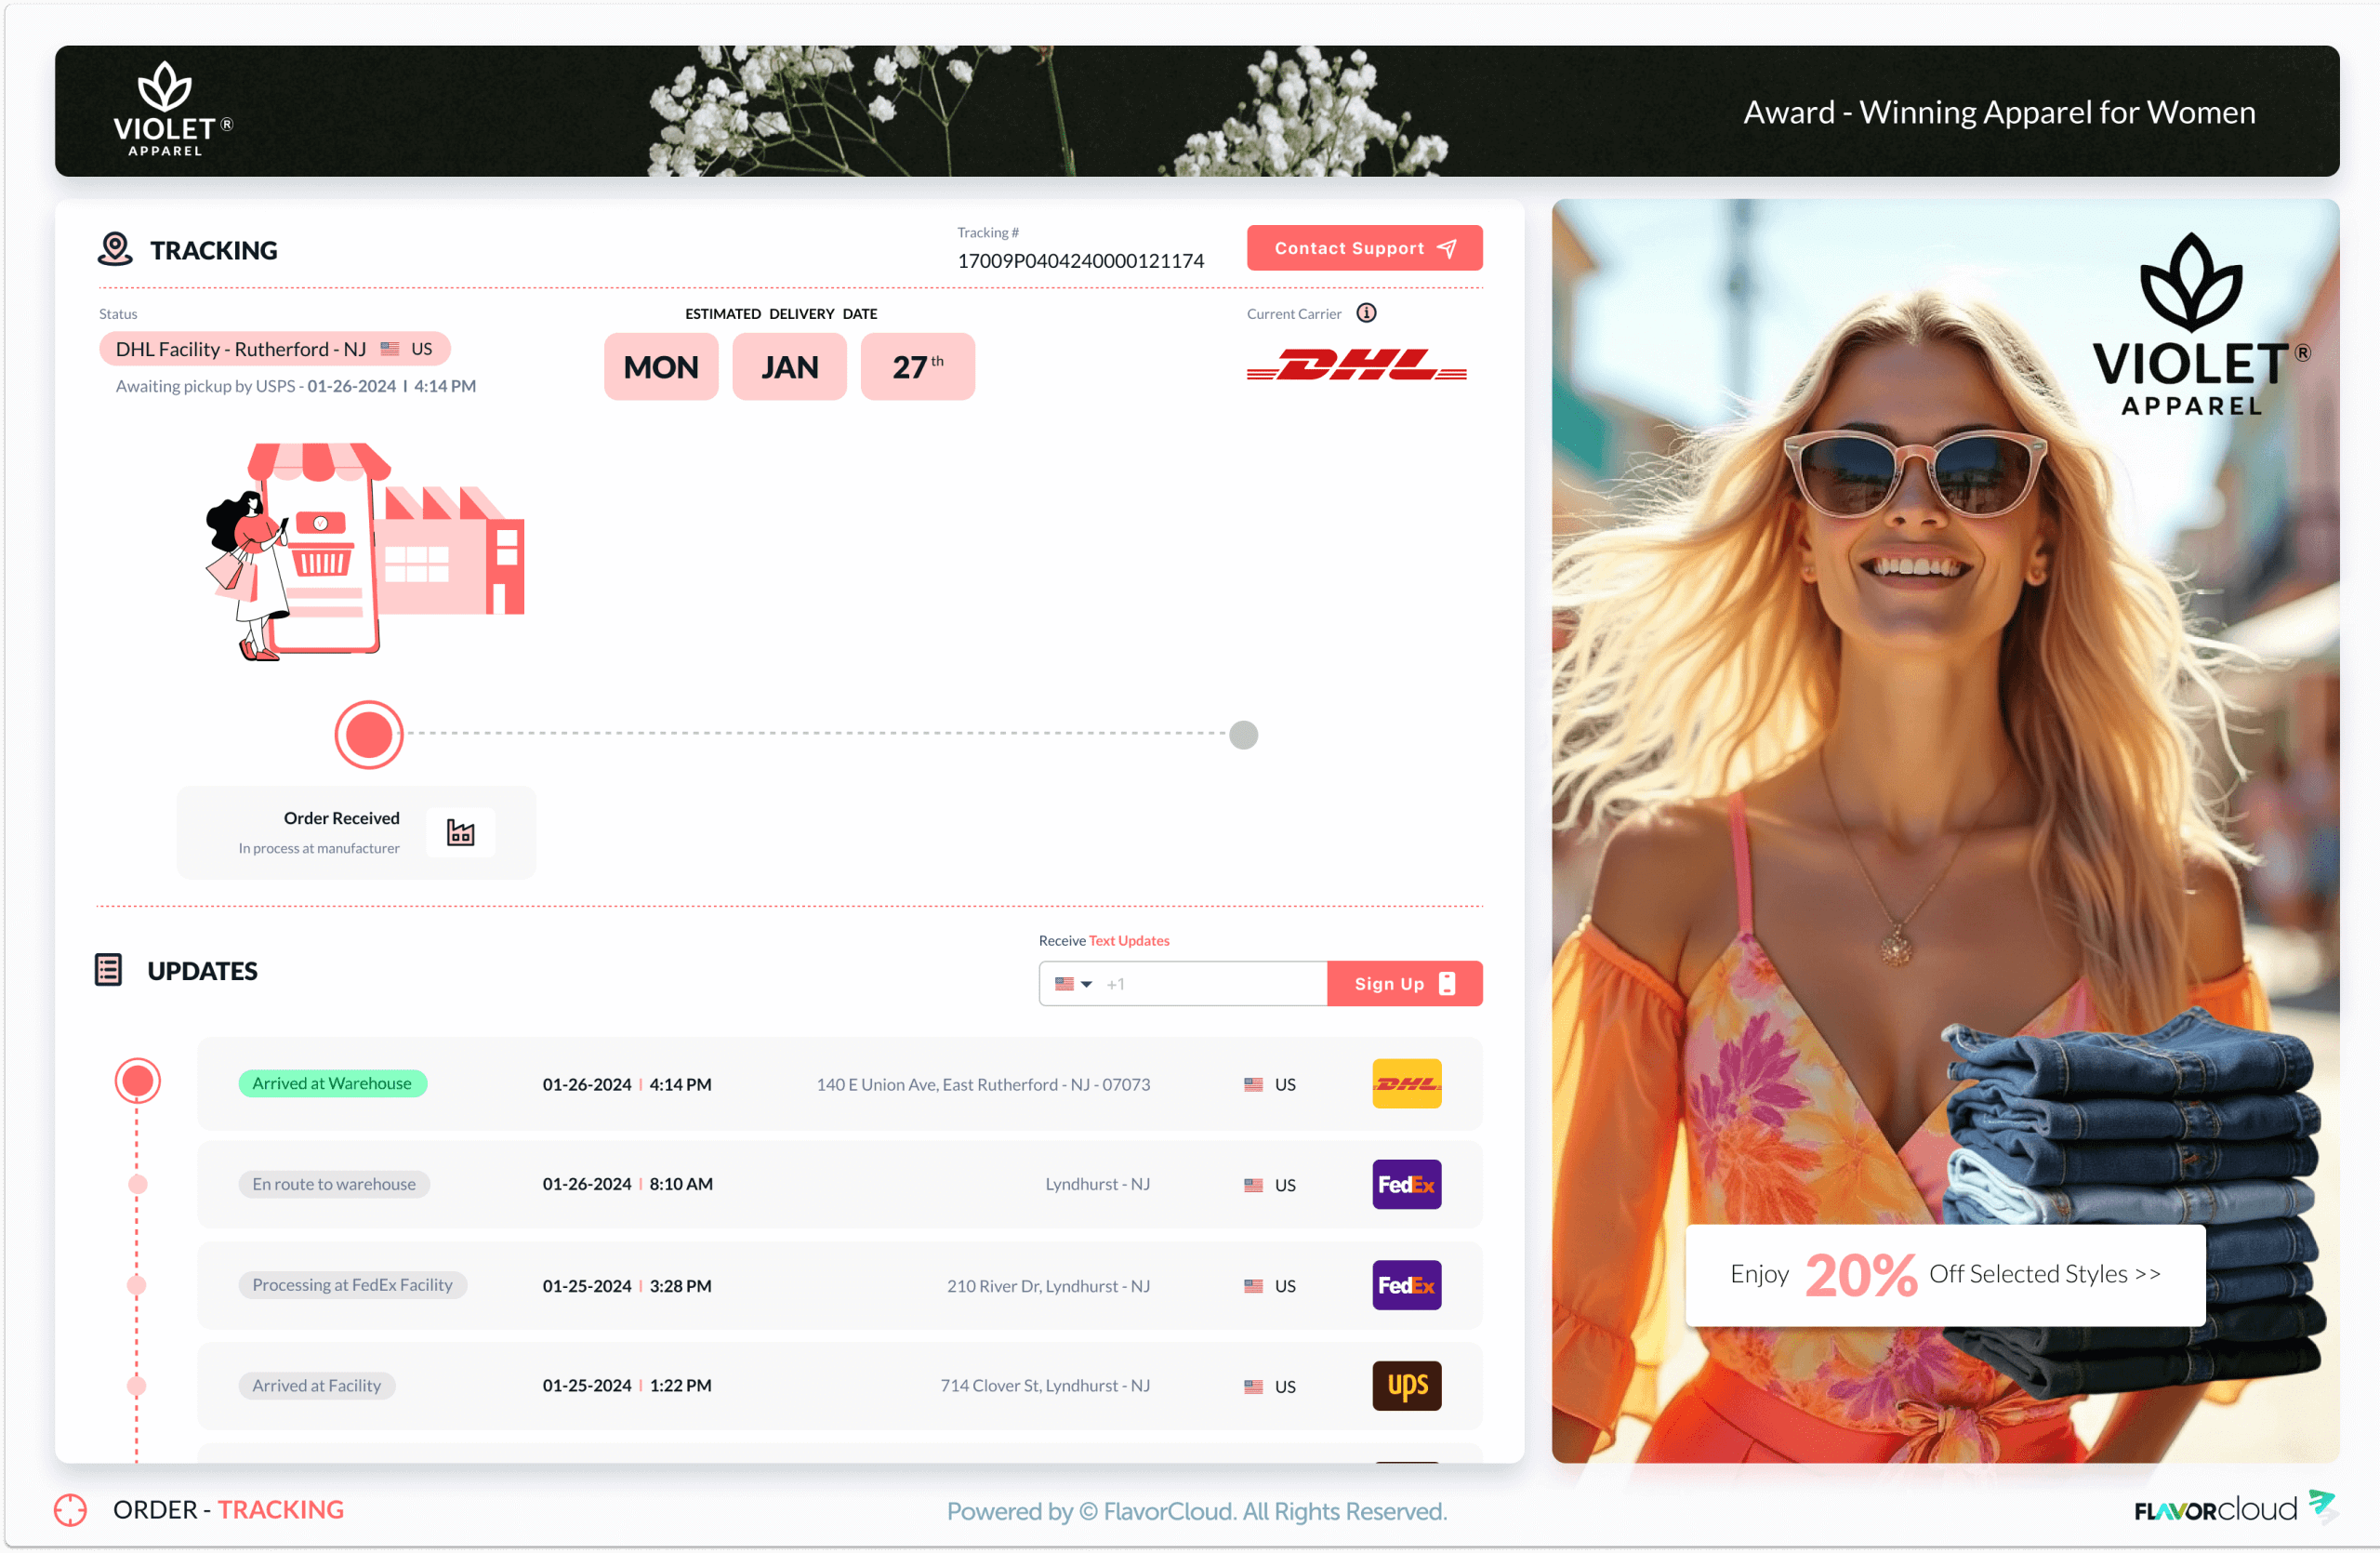Click the phone icon inside Sign Up button
The width and height of the screenshot is (2380, 1553).
1447,983
